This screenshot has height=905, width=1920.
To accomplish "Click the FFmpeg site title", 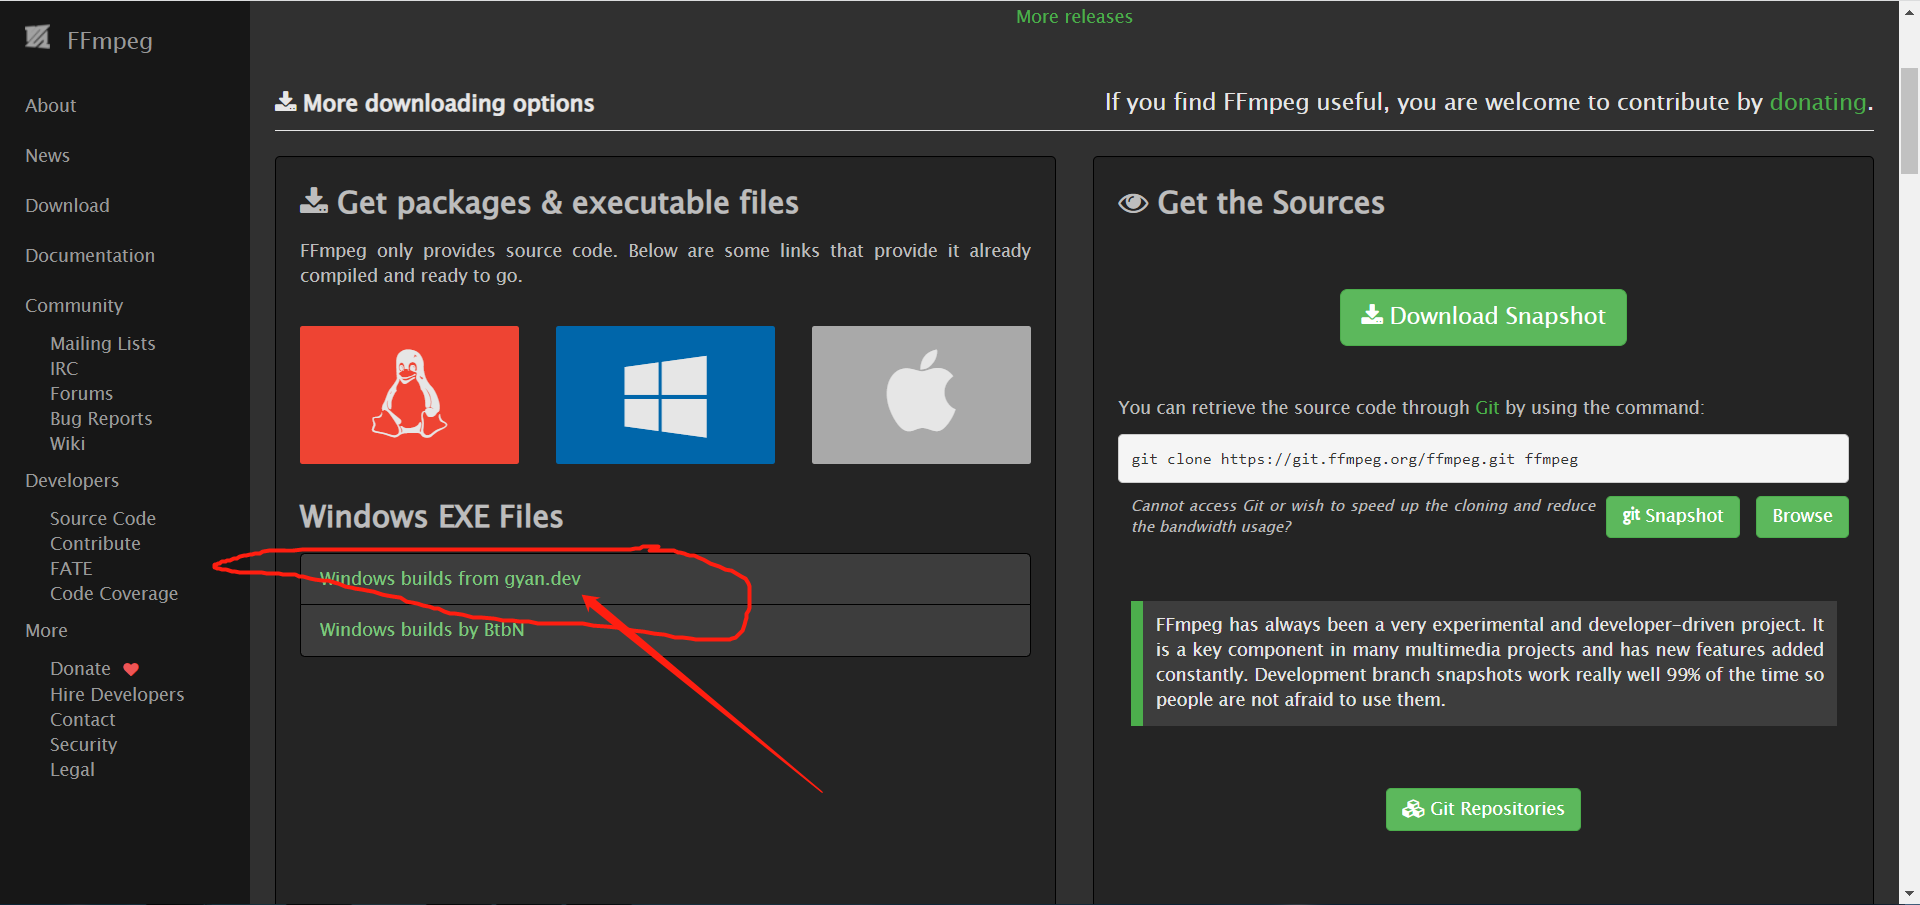I will pos(110,40).
